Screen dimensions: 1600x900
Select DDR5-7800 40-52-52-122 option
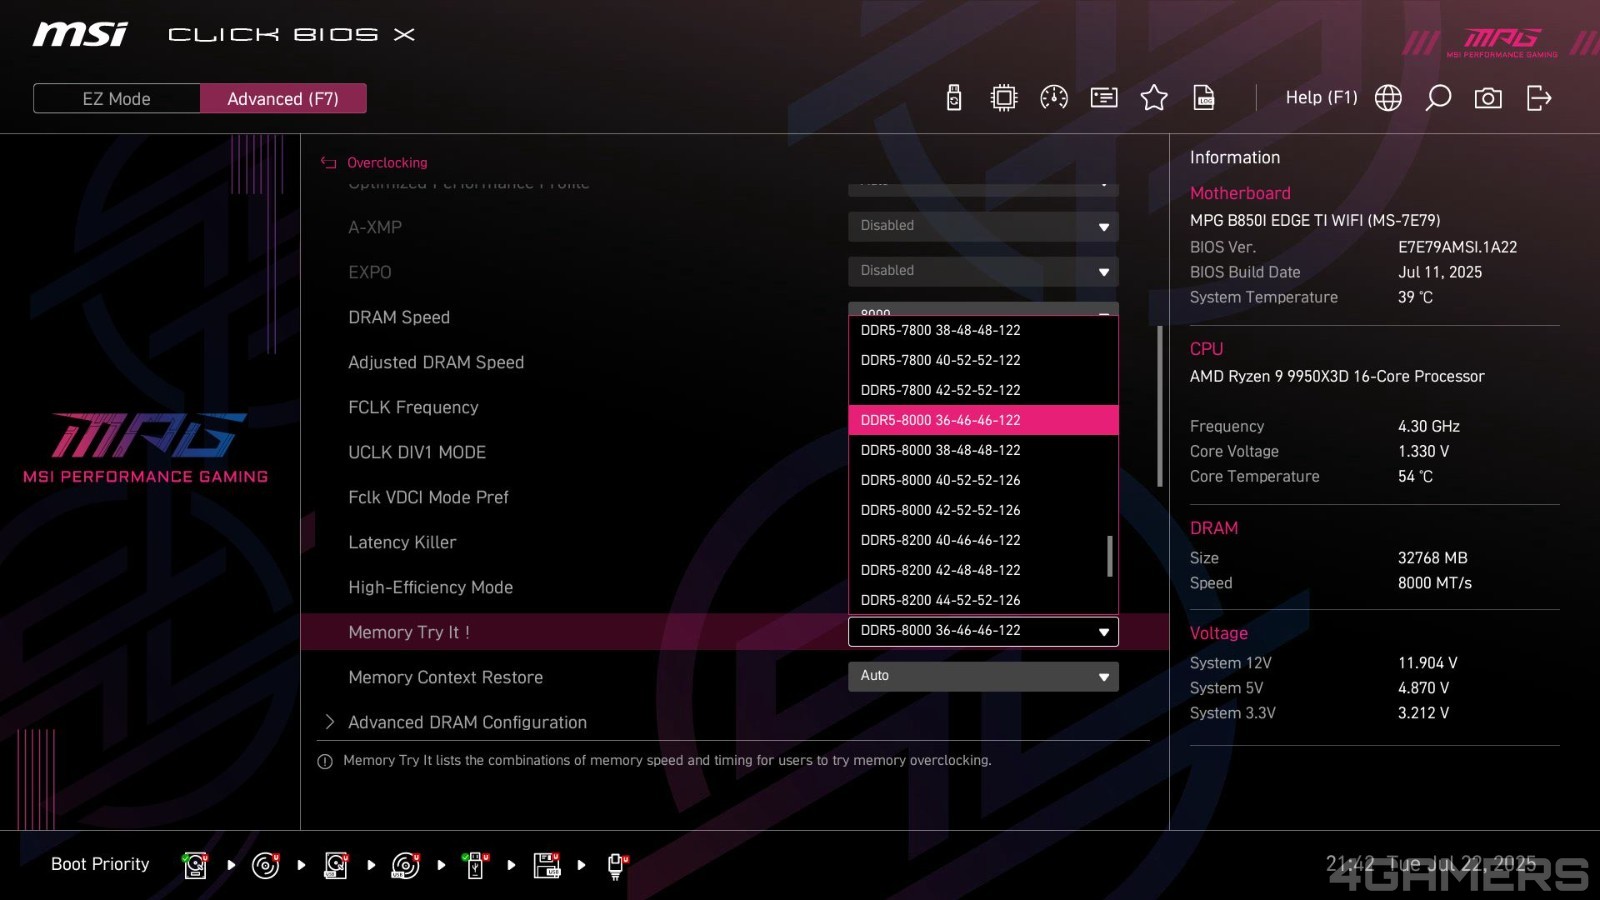(x=983, y=360)
